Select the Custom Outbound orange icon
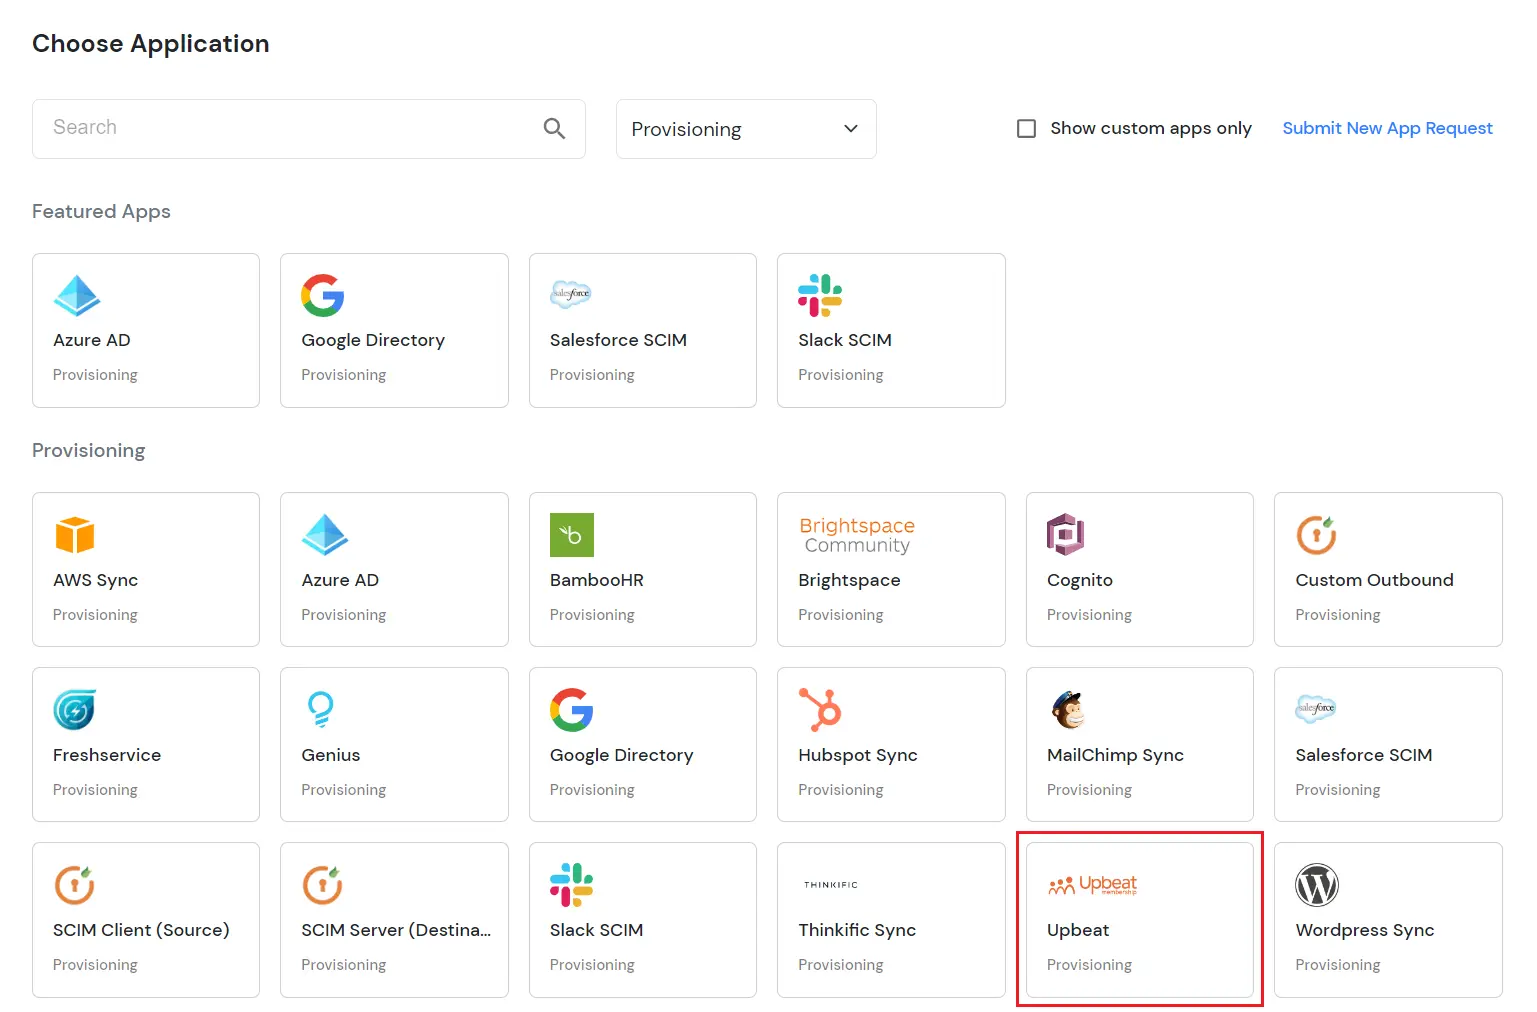 [x=1317, y=535]
